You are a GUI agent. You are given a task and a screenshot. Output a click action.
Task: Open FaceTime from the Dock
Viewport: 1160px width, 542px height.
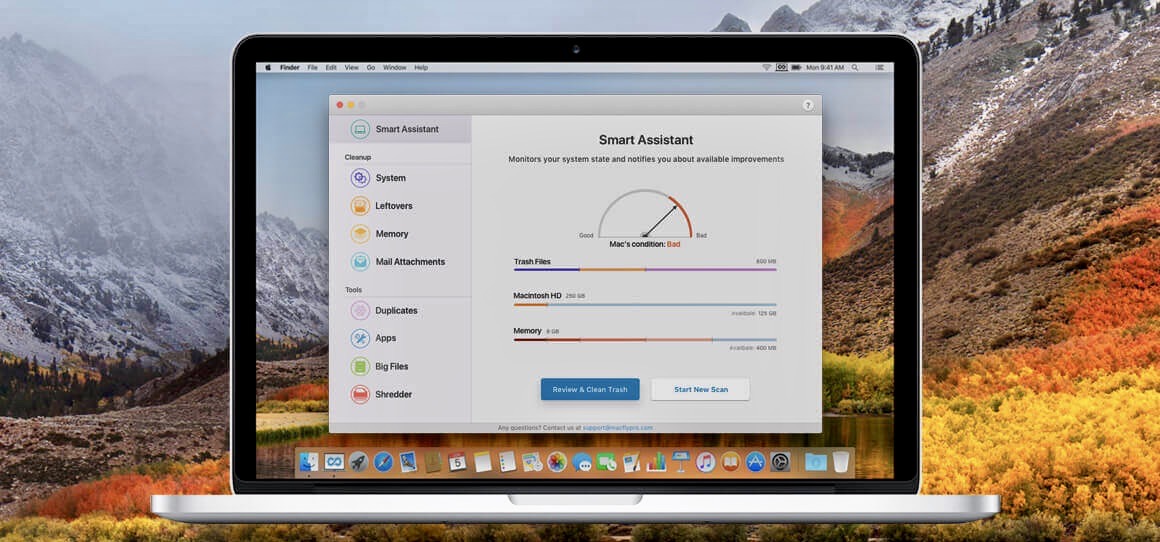pos(607,462)
